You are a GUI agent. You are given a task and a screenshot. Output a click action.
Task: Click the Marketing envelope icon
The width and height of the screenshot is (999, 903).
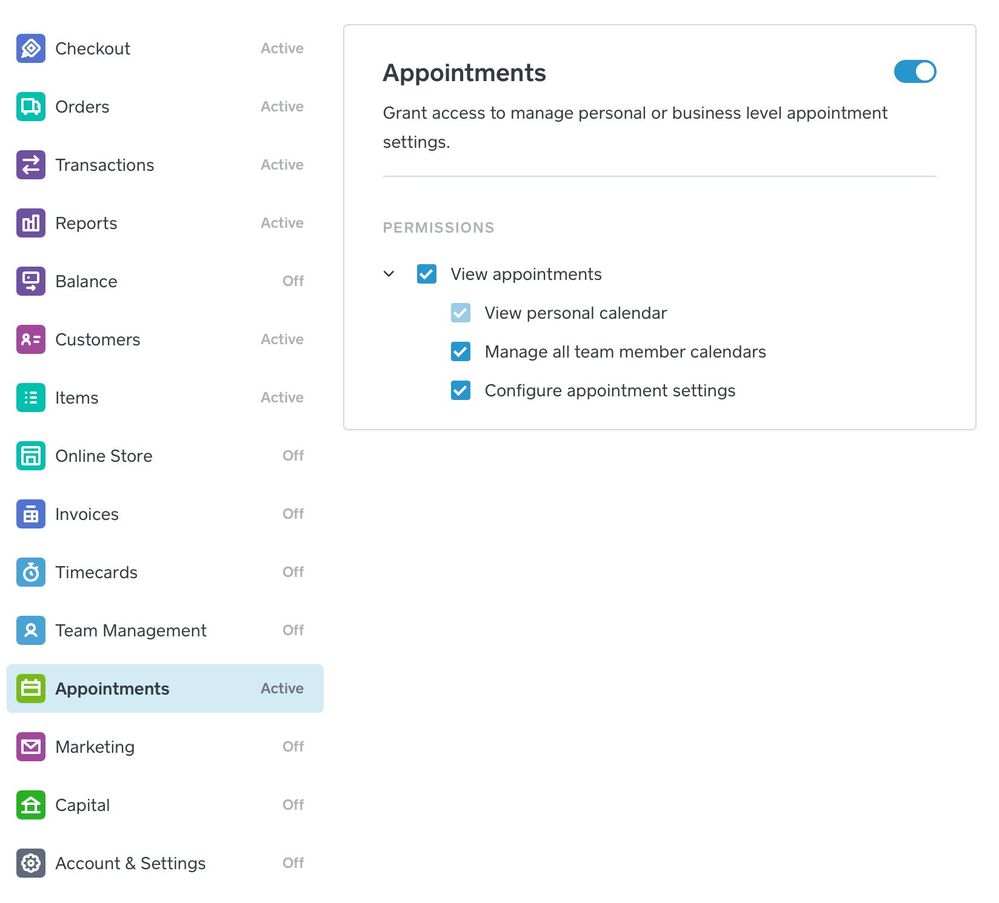(31, 747)
